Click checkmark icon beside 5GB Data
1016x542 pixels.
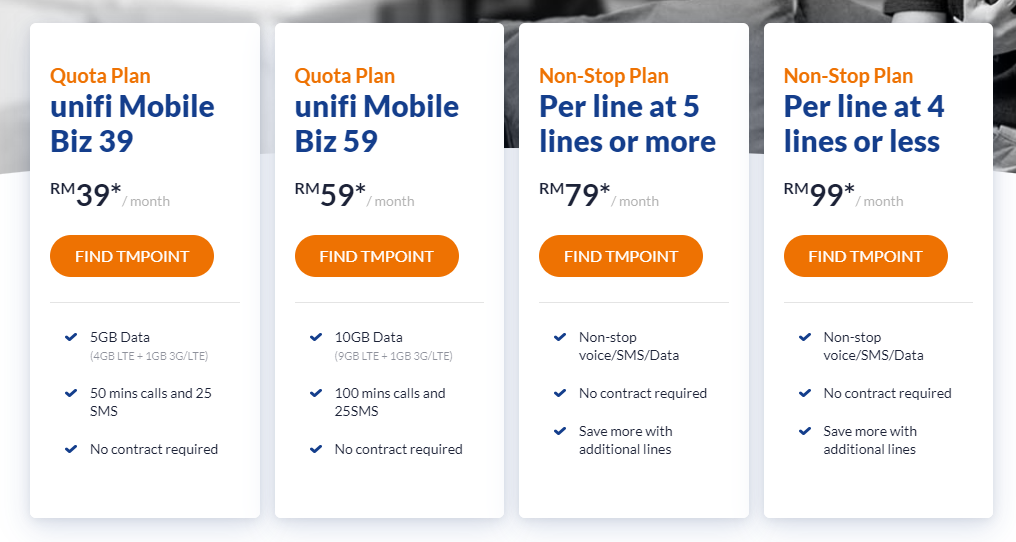(x=71, y=337)
